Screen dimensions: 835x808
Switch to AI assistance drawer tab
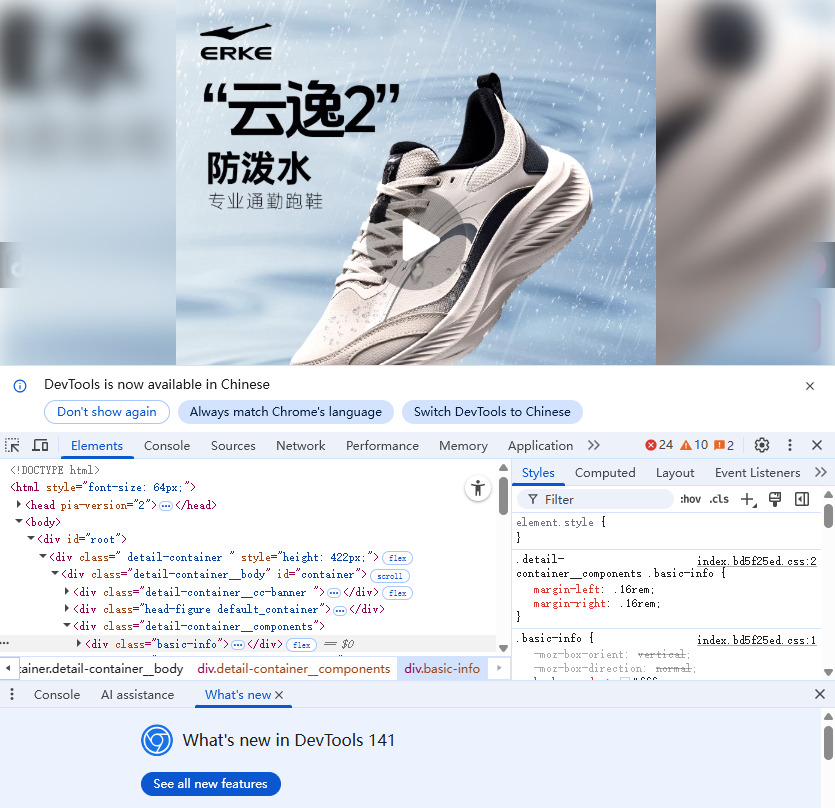pos(137,695)
